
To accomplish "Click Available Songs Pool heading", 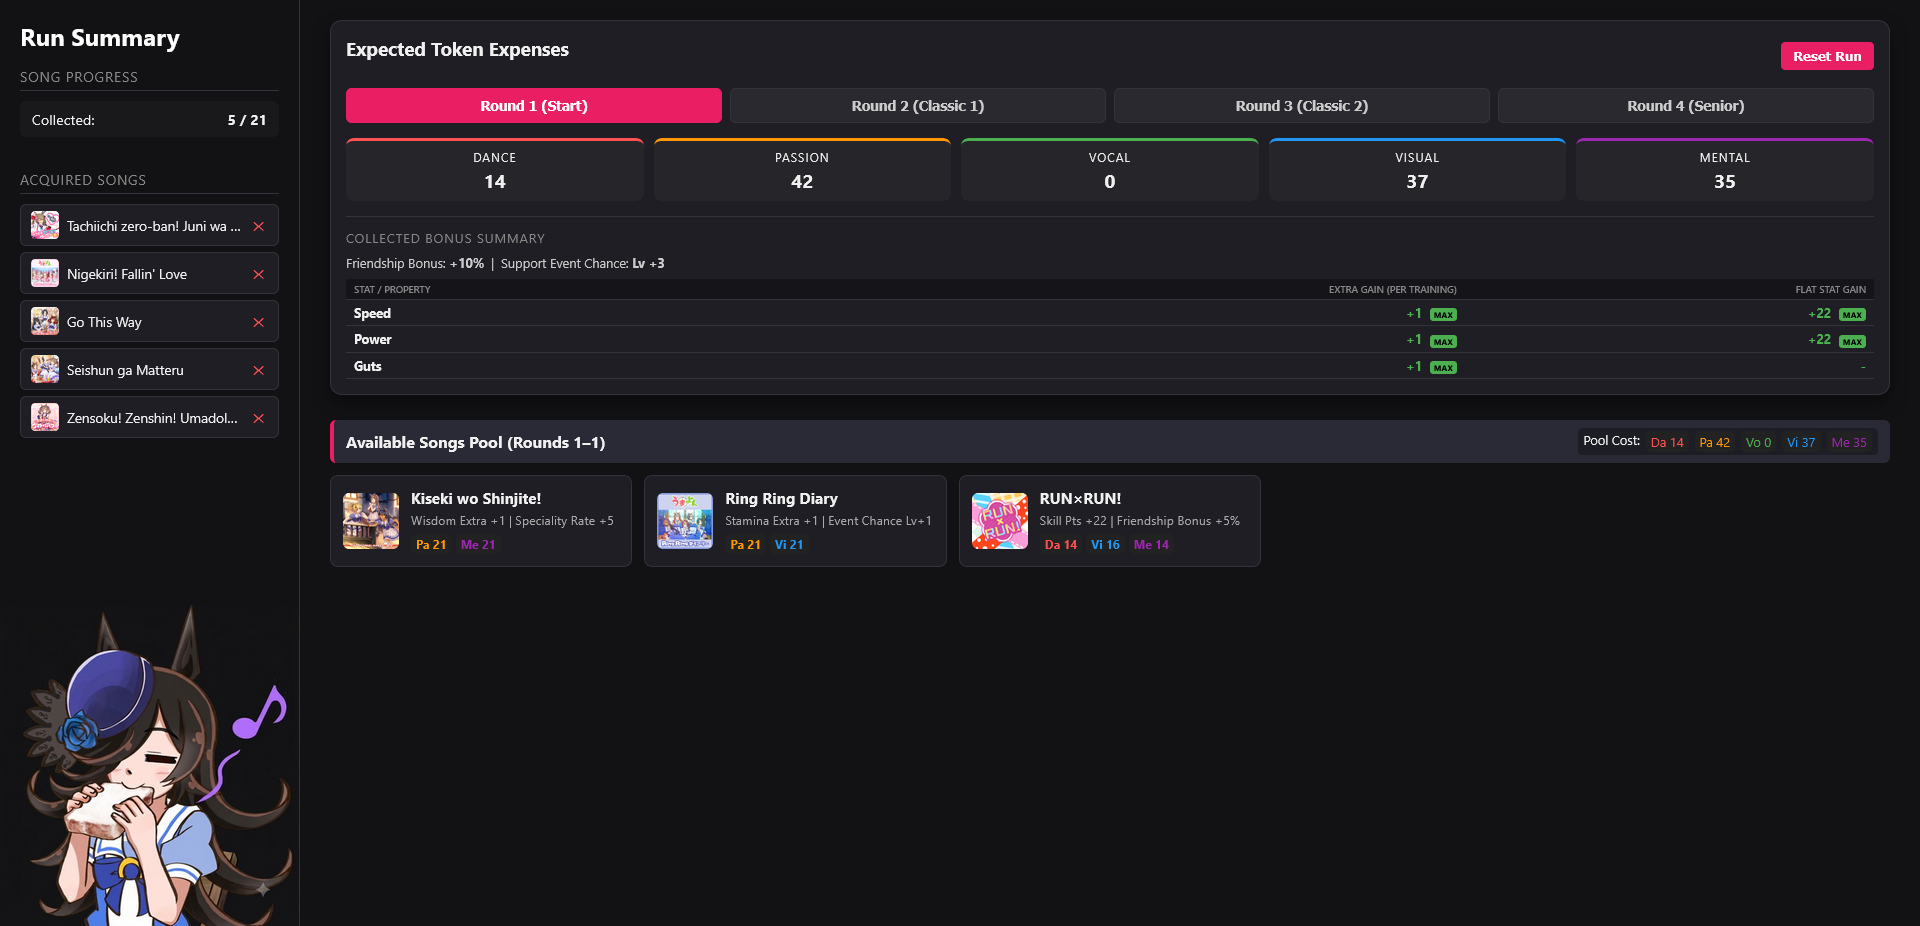I will coord(475,443).
